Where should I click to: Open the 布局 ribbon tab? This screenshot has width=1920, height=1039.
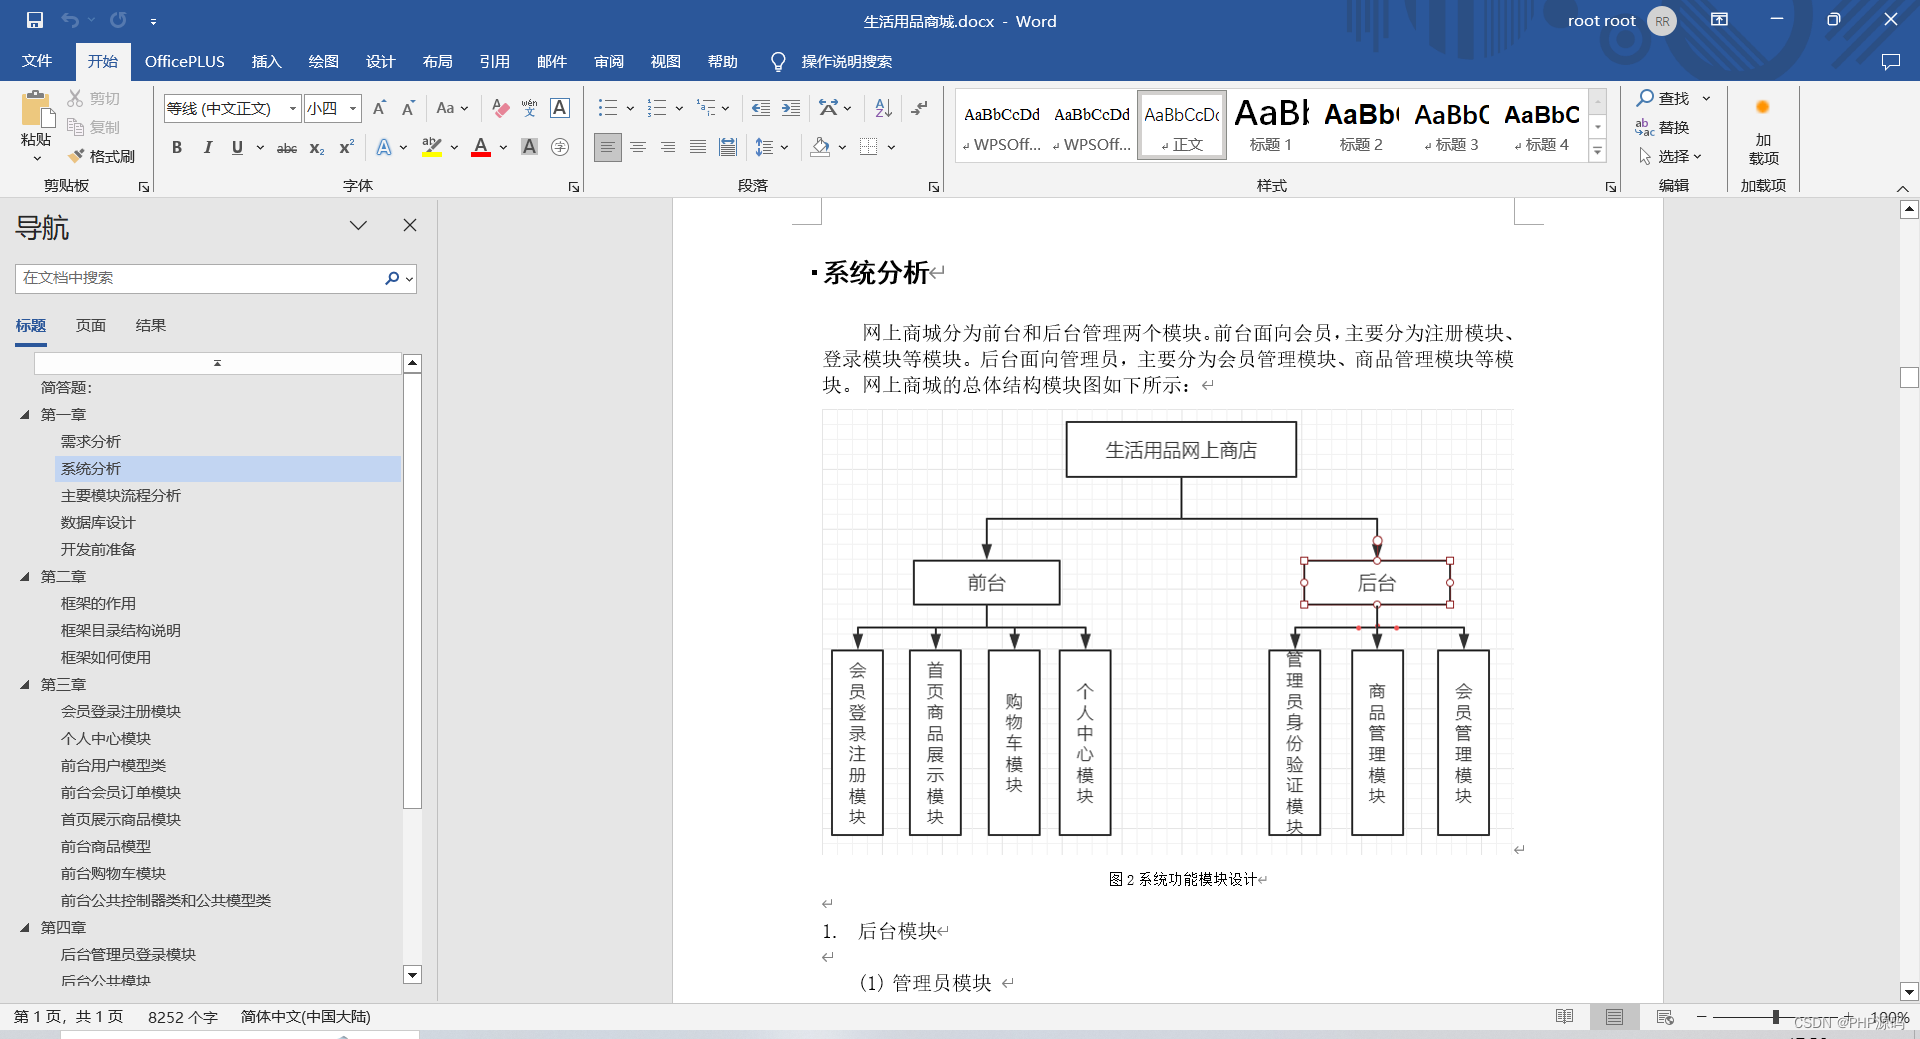[437, 62]
